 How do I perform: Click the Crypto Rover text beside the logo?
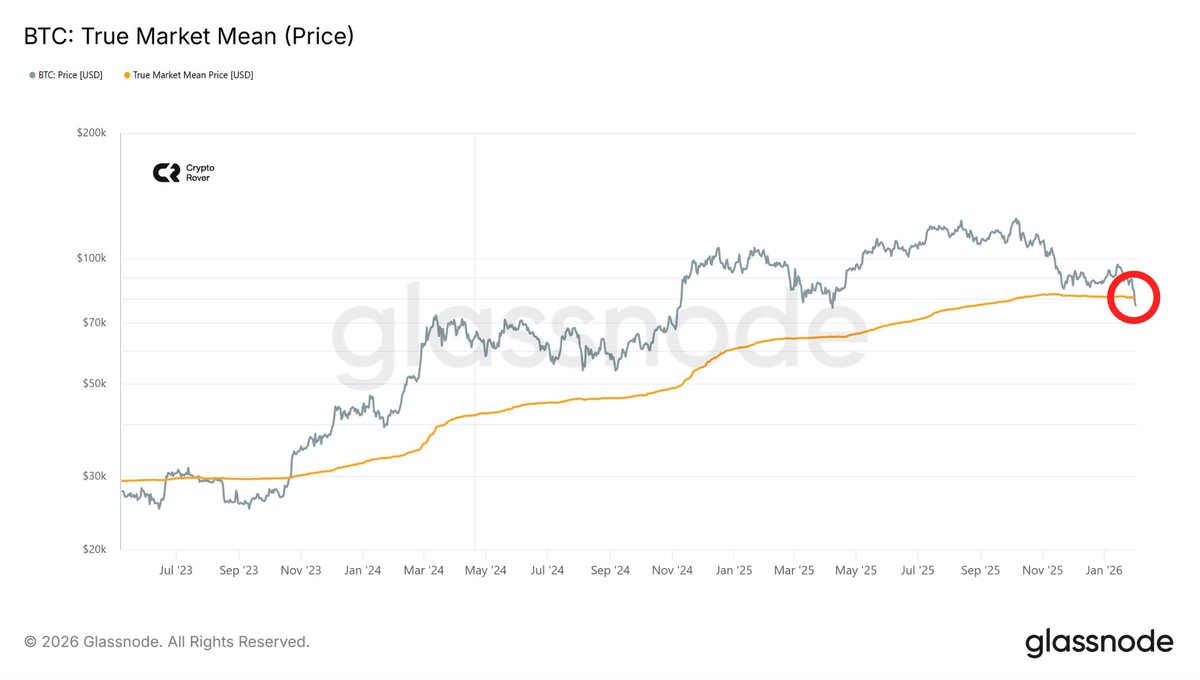(x=200, y=173)
